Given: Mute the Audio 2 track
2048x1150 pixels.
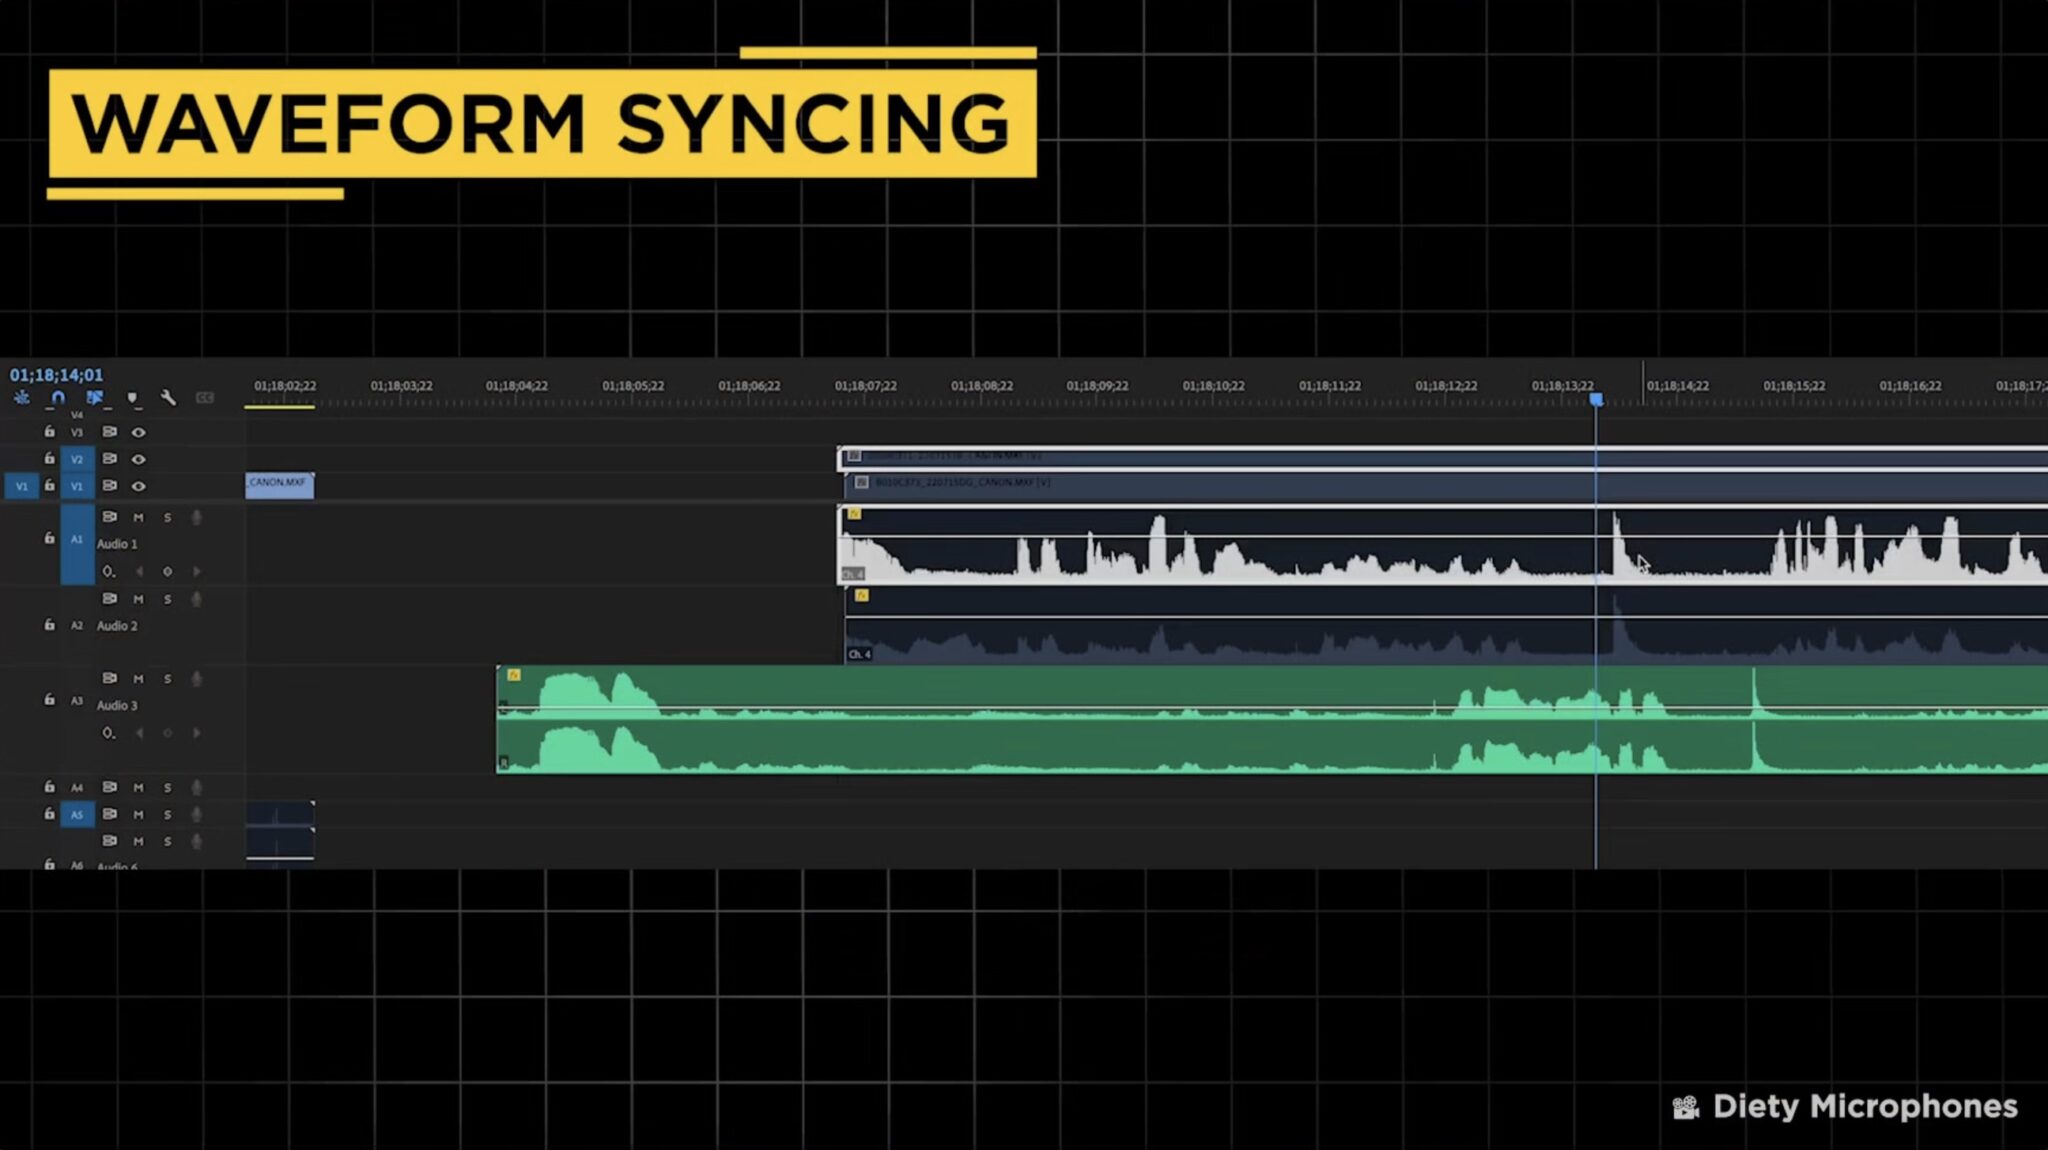Looking at the screenshot, I should point(139,599).
